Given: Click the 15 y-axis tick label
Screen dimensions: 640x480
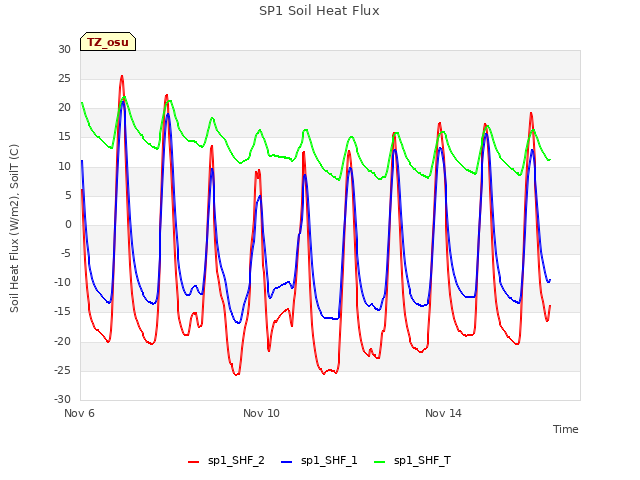Looking at the screenshot, I should point(64,137).
